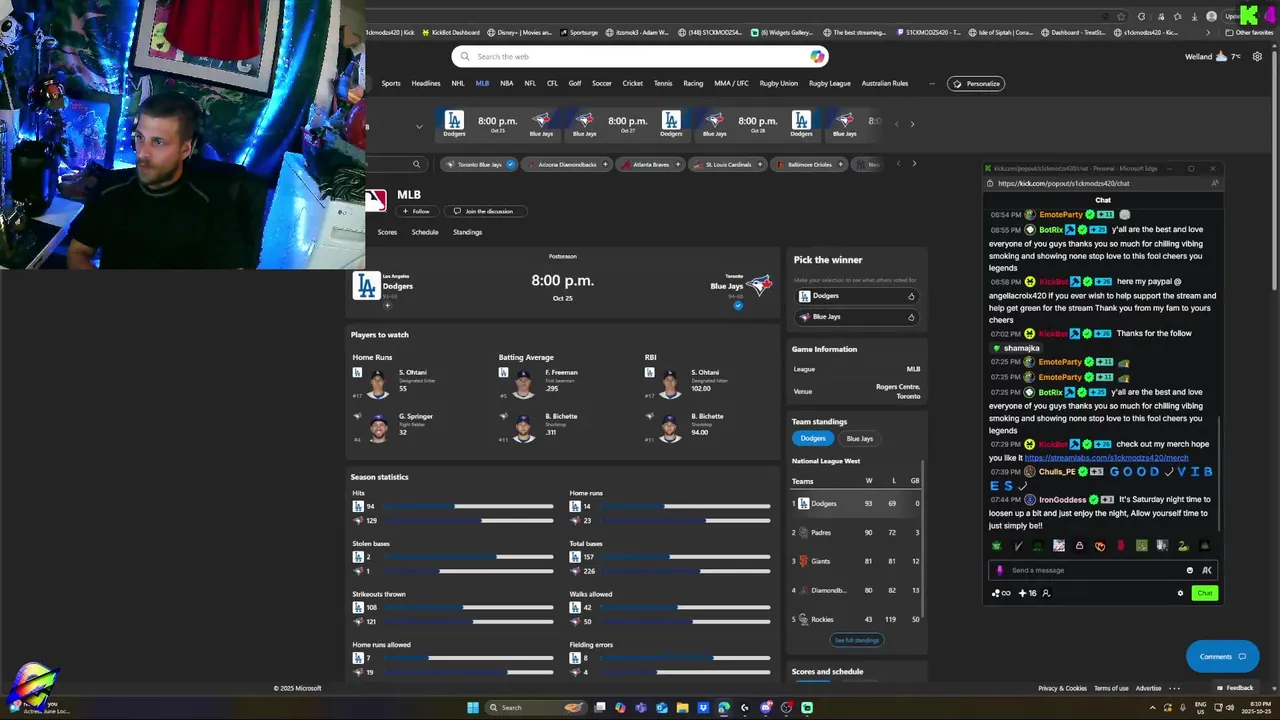Toggle follow on Toronto Blue Jays chip
This screenshot has width=1280, height=720.
click(x=510, y=164)
